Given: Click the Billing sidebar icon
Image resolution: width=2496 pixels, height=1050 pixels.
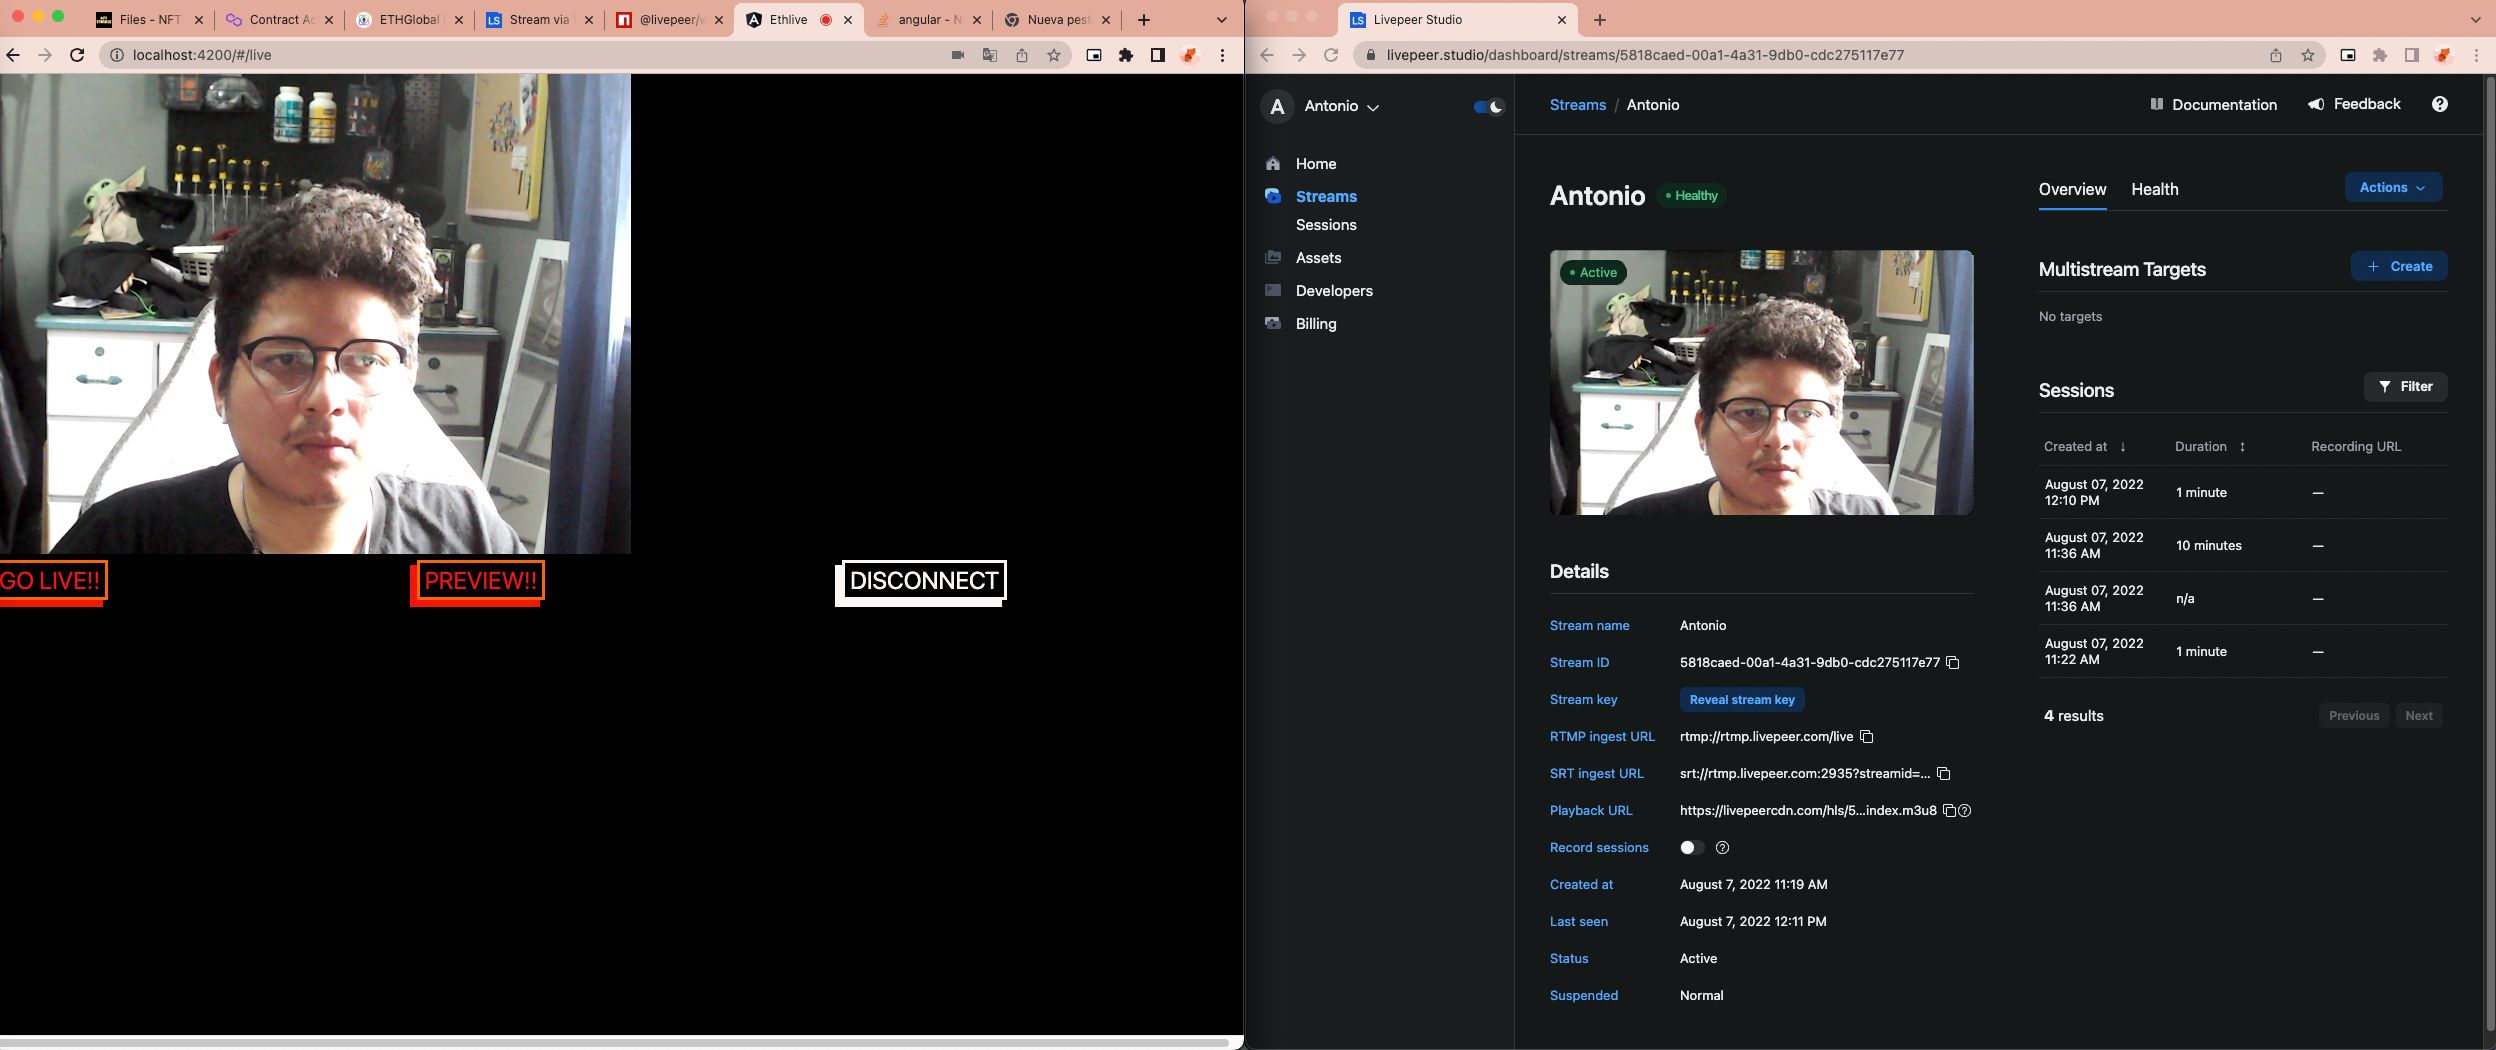Looking at the screenshot, I should coord(1273,324).
